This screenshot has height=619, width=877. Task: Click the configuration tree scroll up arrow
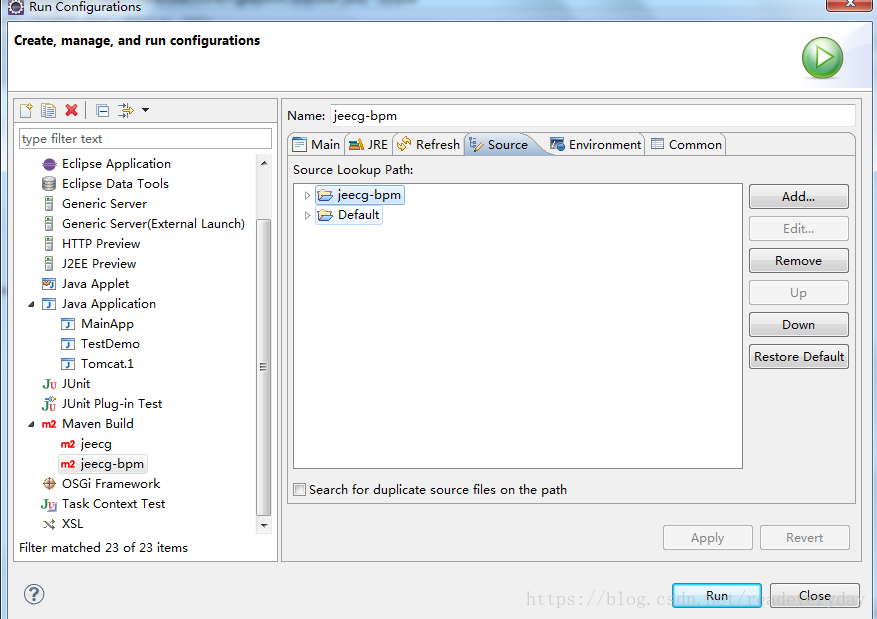[264, 163]
